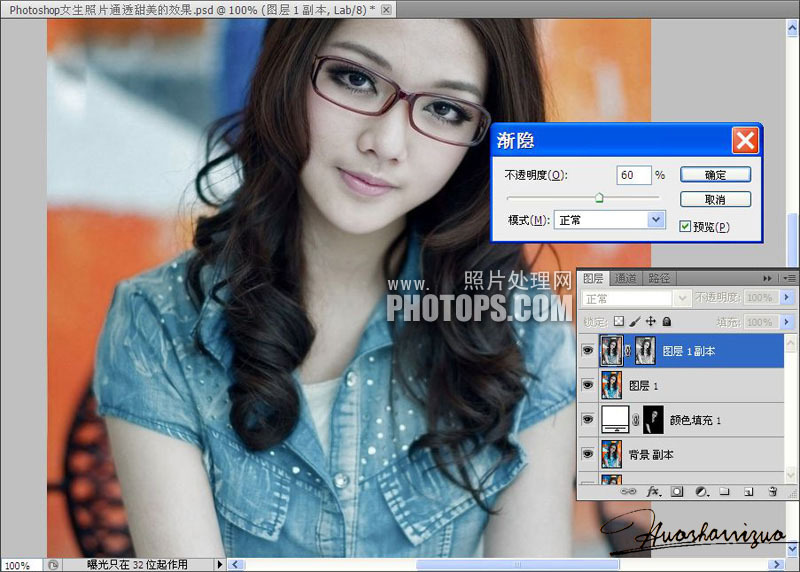
Task: Switch to the 路径 tab
Action: pyautogui.click(x=659, y=278)
